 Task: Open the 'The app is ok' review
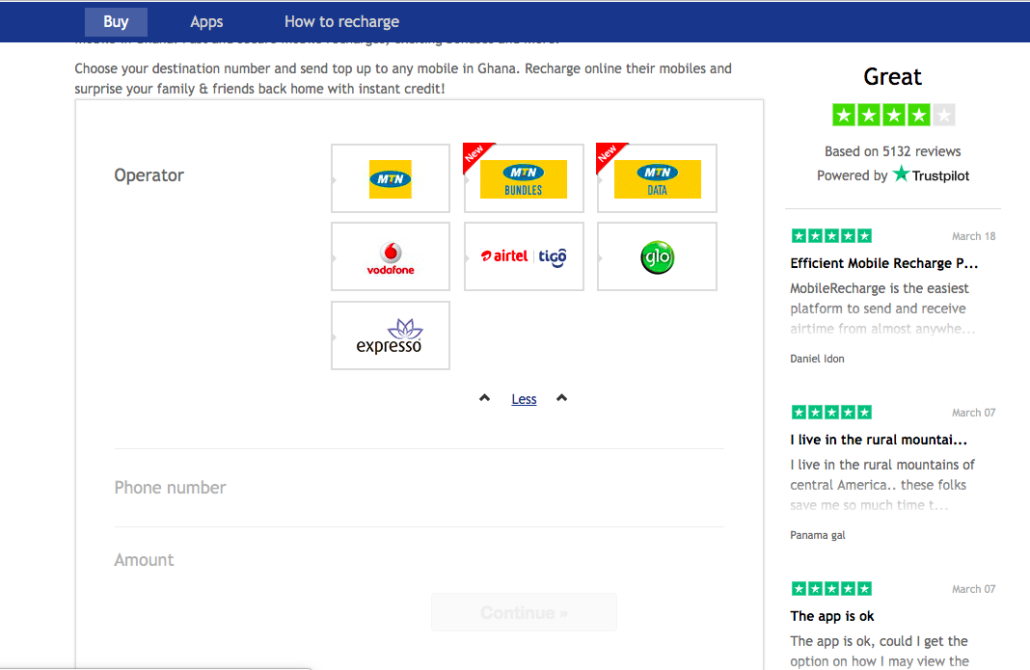(x=832, y=616)
